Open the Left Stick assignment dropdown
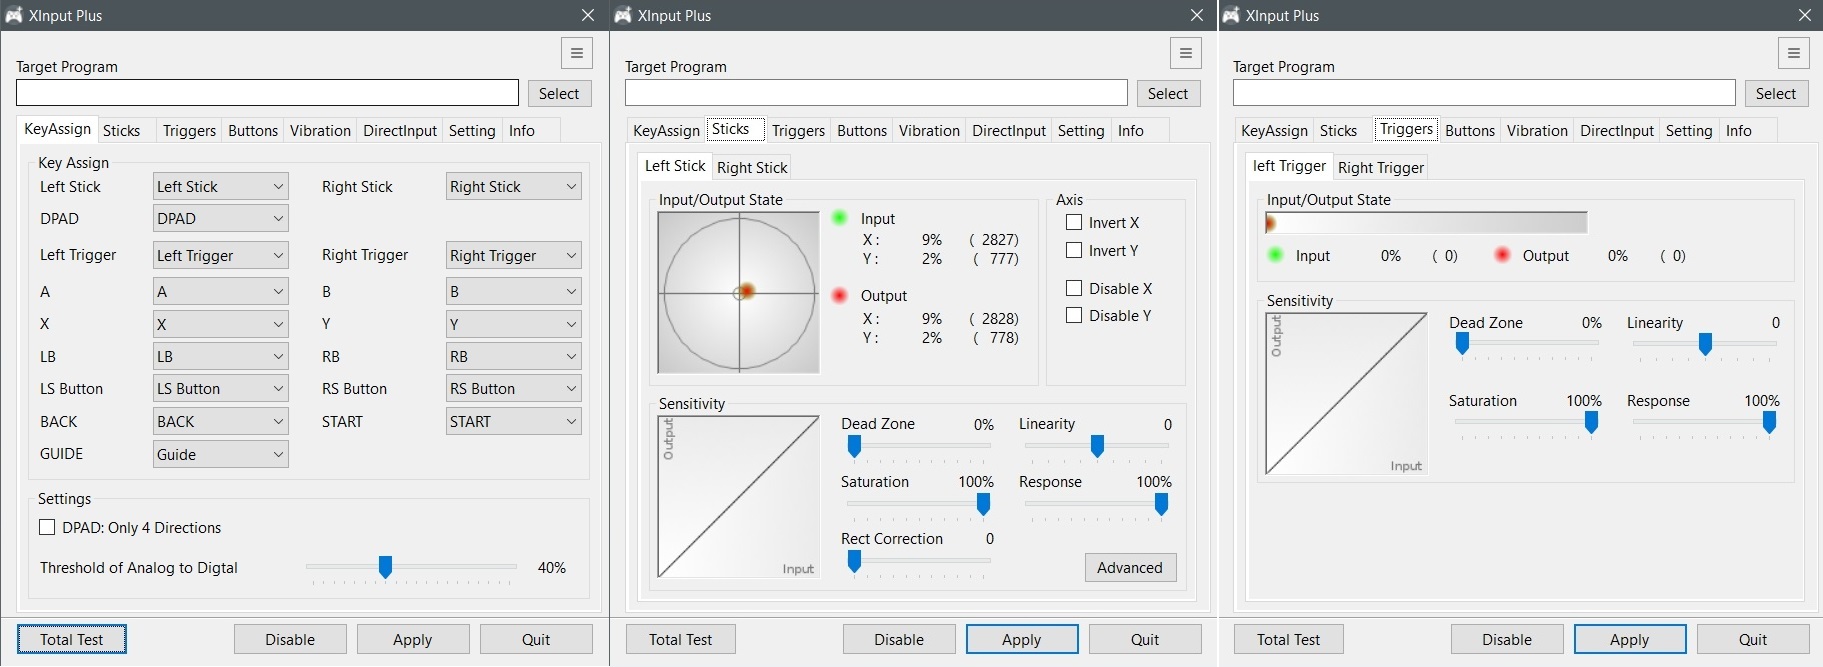 221,186
